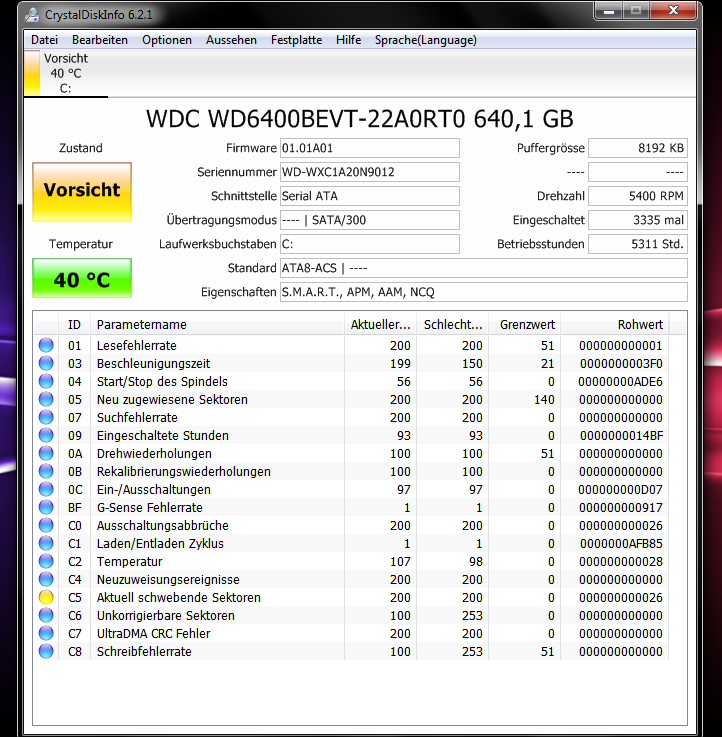Click the Seriennummer field WD-WXC1A20N9012
The height and width of the screenshot is (737, 722).
[369, 172]
